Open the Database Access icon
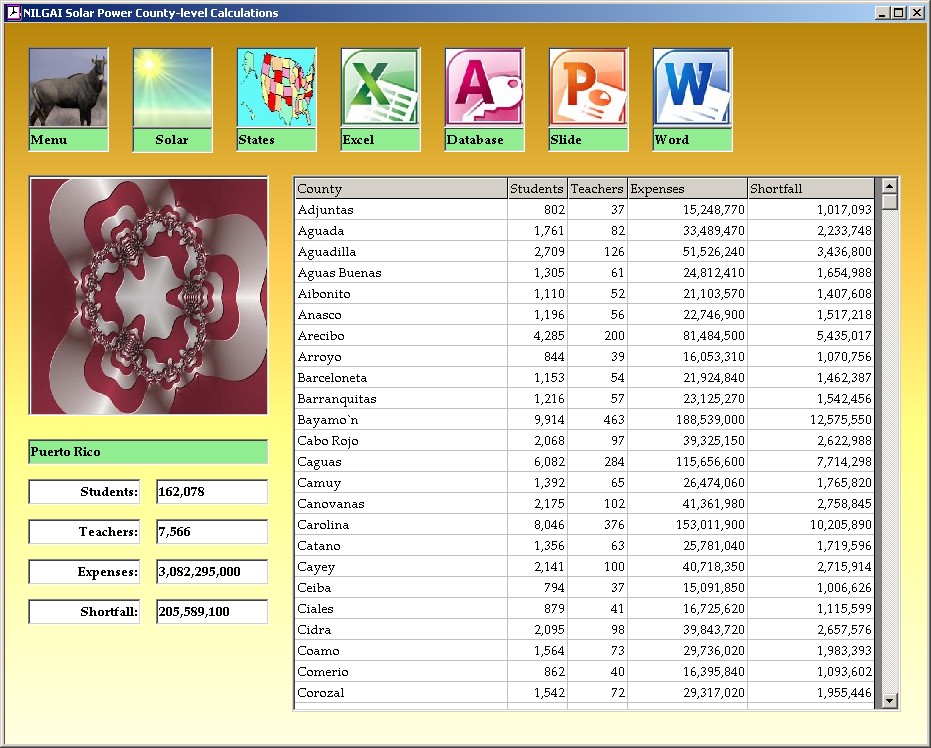The width and height of the screenshot is (931, 748). [x=484, y=88]
